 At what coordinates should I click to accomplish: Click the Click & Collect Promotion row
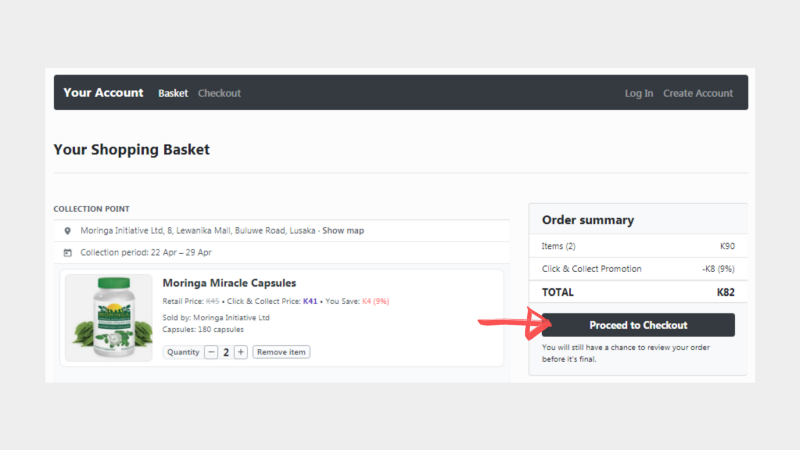pyautogui.click(x=638, y=269)
